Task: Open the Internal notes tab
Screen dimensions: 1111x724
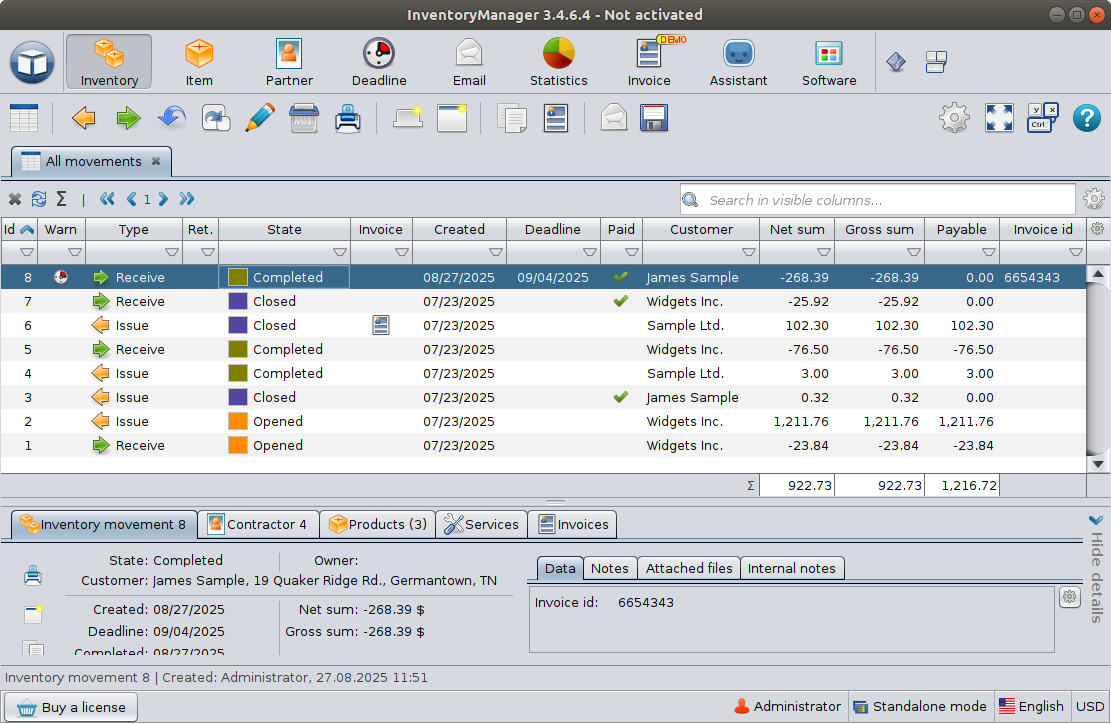Action: tap(791, 568)
